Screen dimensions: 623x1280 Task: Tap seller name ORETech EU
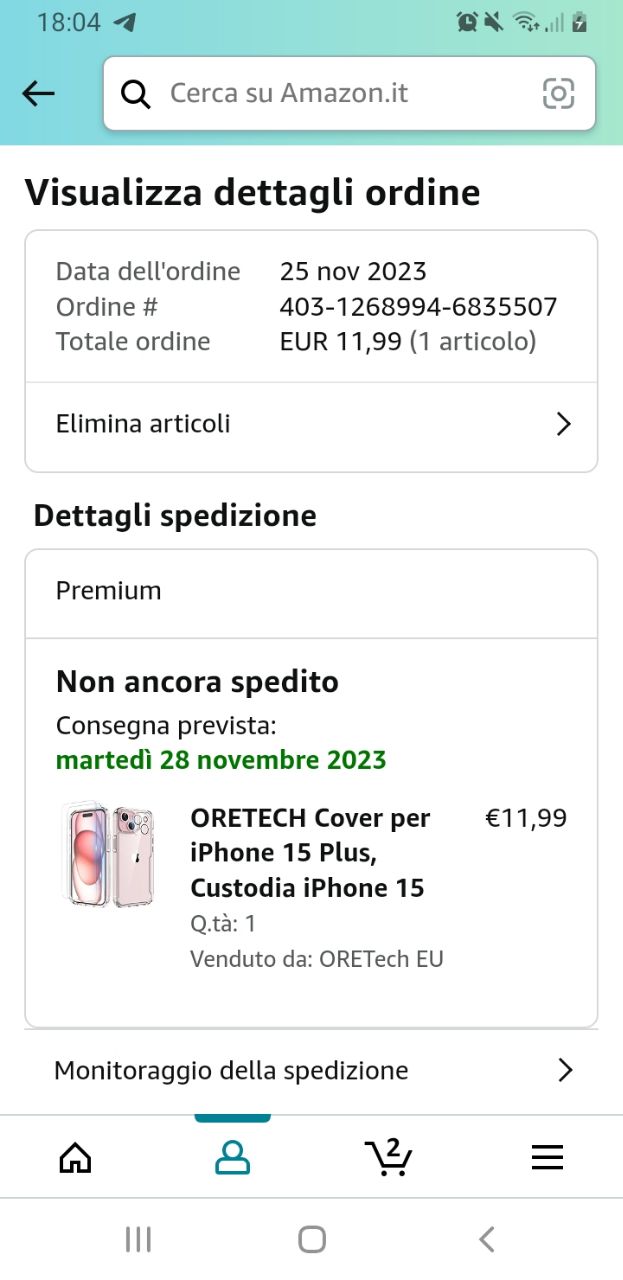pyautogui.click(x=381, y=959)
